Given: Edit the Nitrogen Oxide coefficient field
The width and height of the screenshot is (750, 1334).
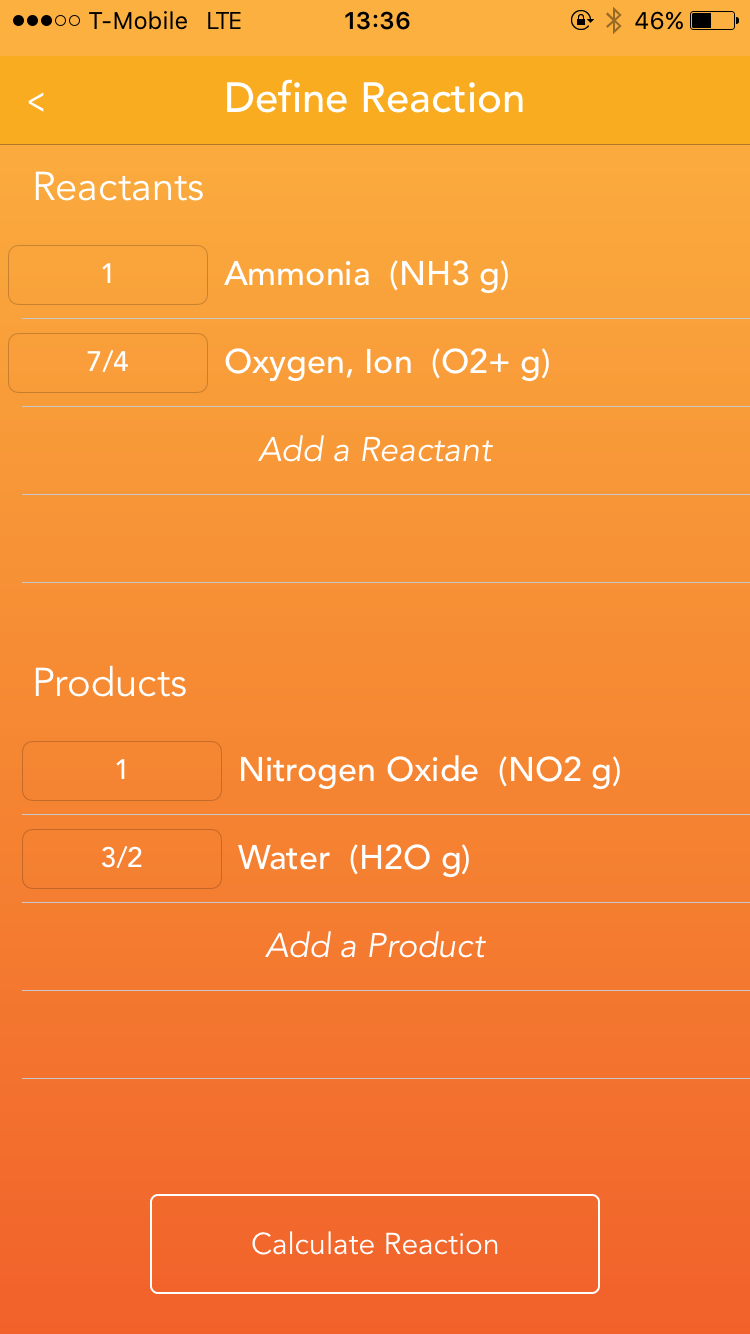Looking at the screenshot, I should tap(122, 770).
